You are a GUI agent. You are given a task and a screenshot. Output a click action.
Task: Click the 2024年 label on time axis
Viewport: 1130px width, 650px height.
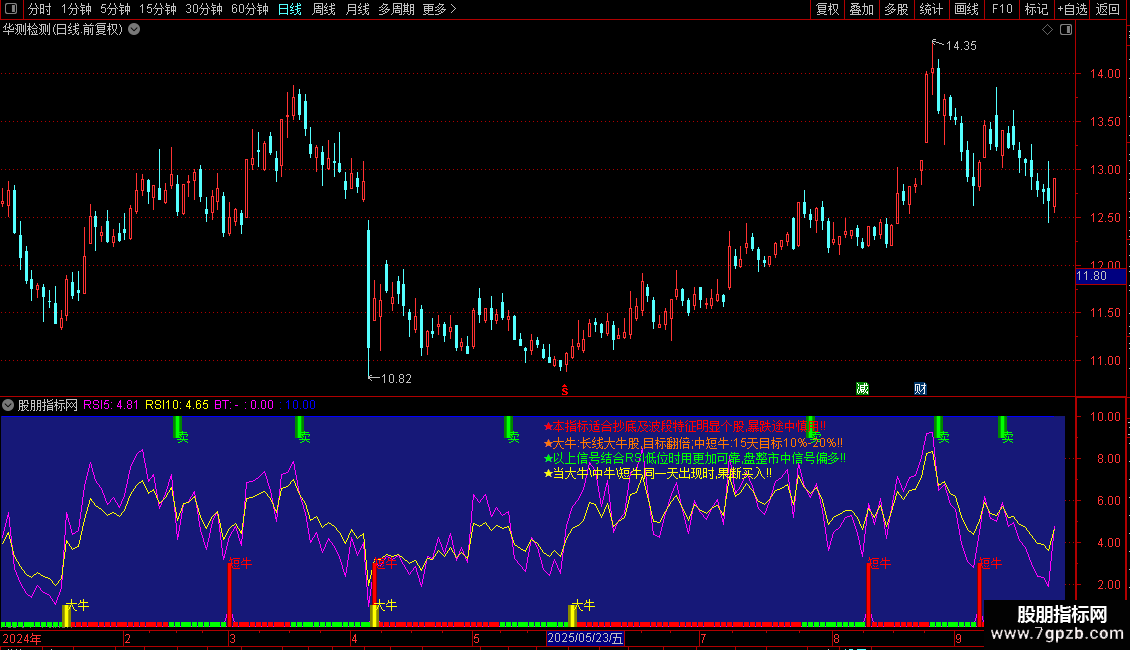coord(22,638)
